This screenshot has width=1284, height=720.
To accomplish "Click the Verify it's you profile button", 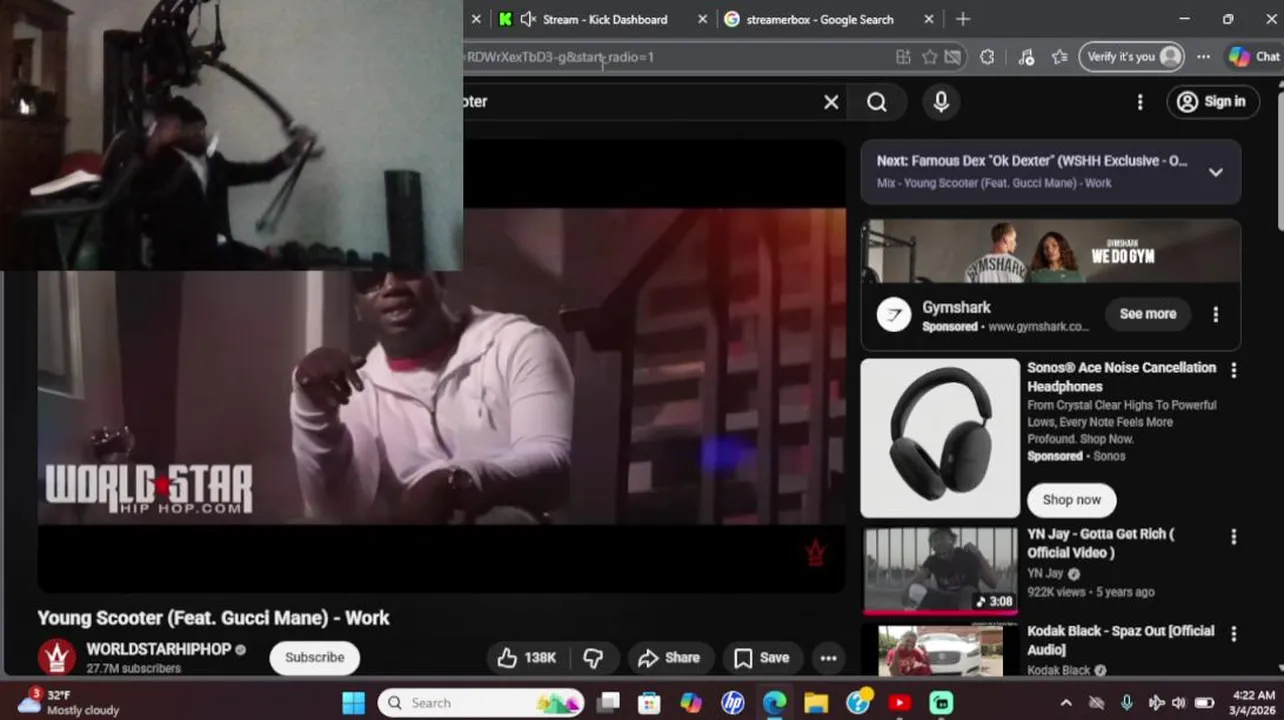I will coord(1132,57).
